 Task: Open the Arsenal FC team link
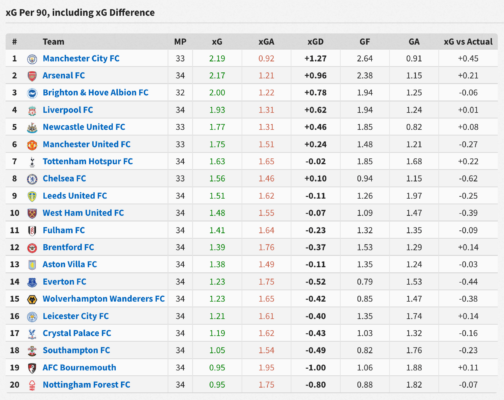tap(64, 76)
